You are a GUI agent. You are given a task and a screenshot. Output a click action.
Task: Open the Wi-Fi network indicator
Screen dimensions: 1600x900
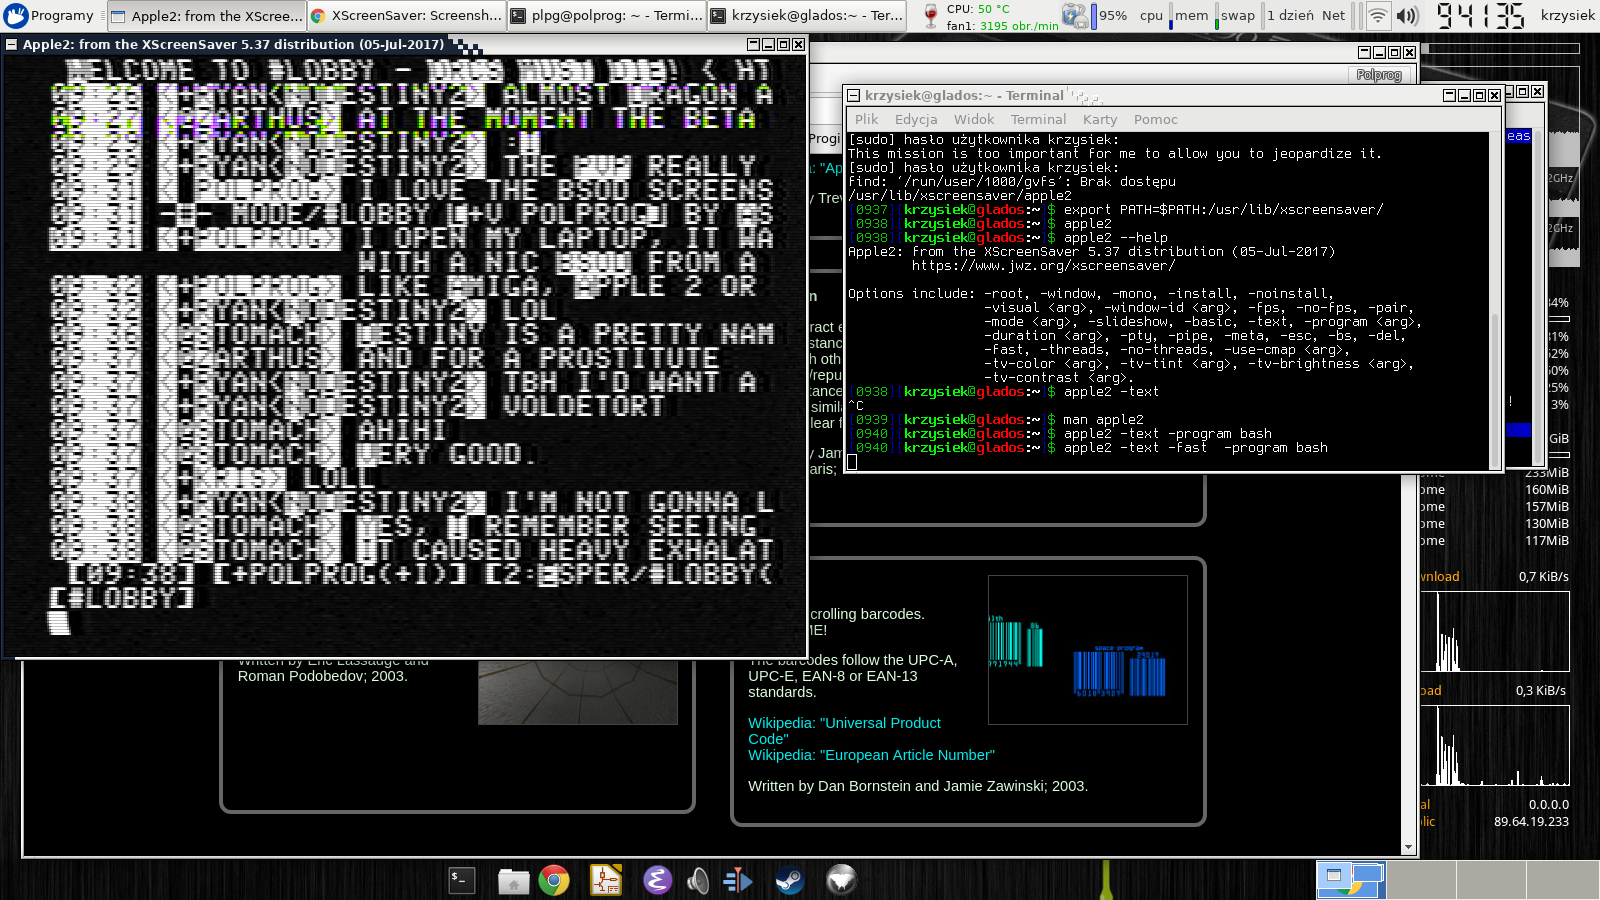(x=1377, y=15)
